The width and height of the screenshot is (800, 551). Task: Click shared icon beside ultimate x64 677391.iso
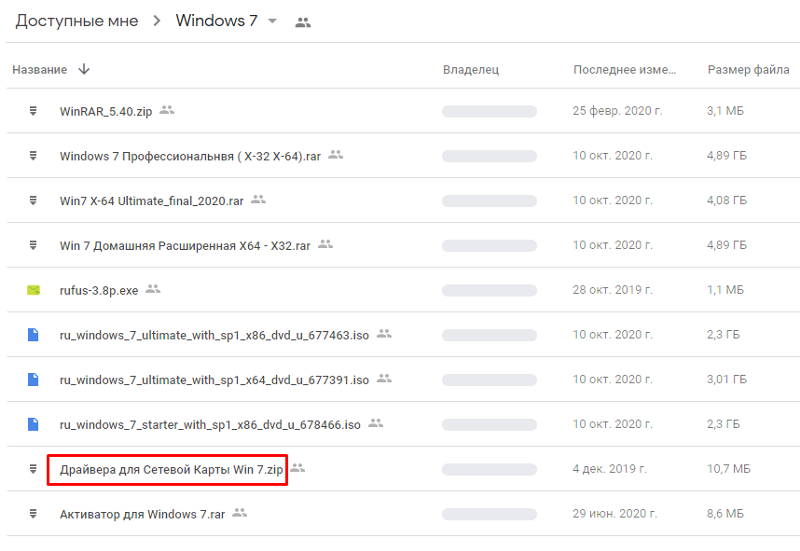click(384, 379)
